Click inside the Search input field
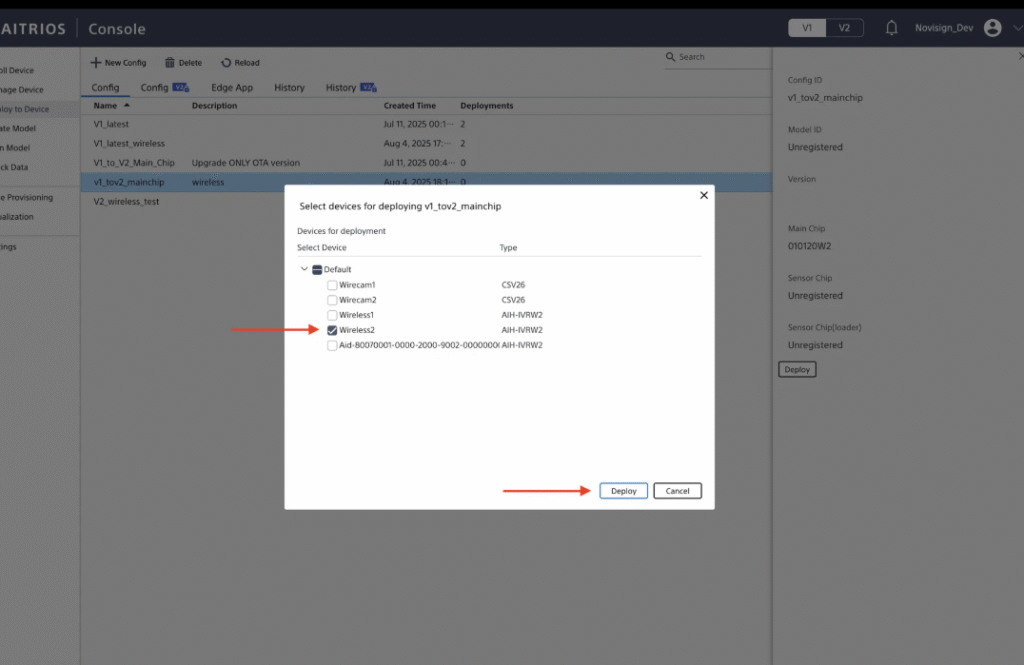The width and height of the screenshot is (1024, 665). 720,57
